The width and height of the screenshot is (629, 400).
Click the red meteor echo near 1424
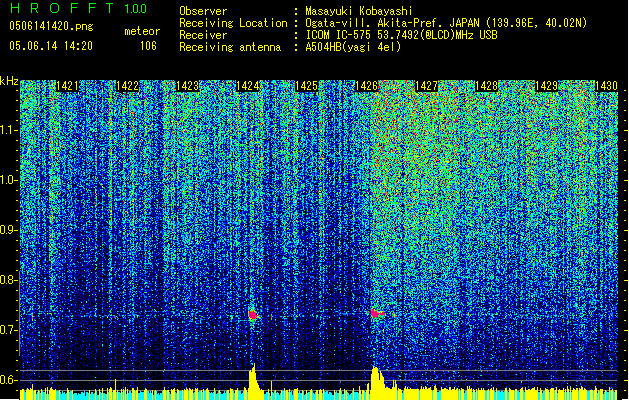click(253, 315)
